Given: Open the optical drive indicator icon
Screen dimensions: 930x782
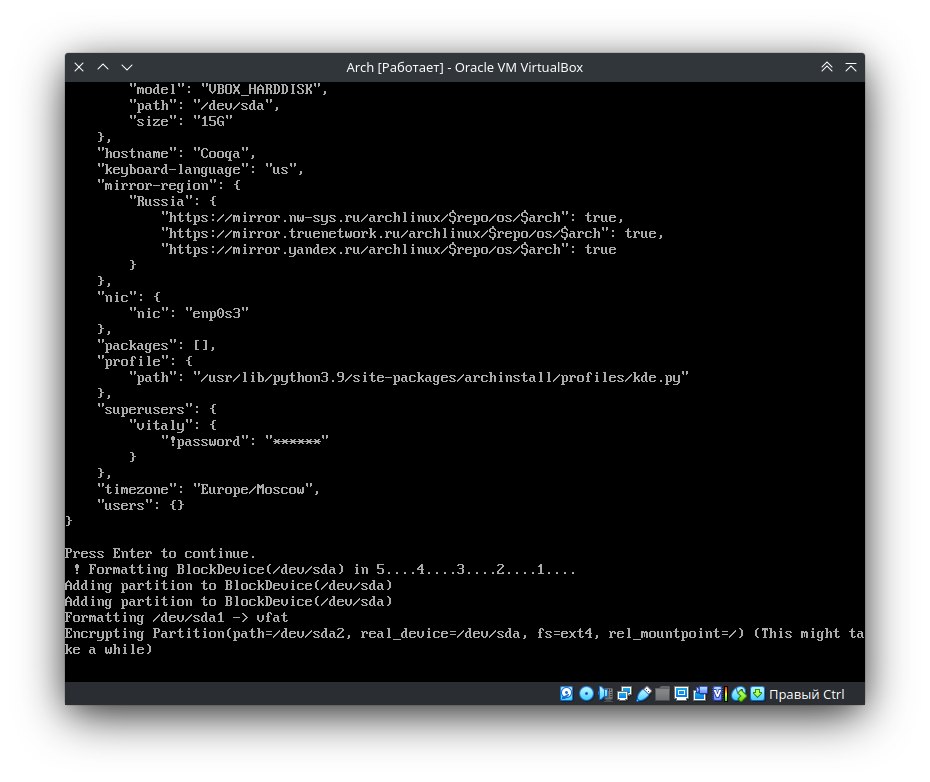Looking at the screenshot, I should (x=586, y=693).
